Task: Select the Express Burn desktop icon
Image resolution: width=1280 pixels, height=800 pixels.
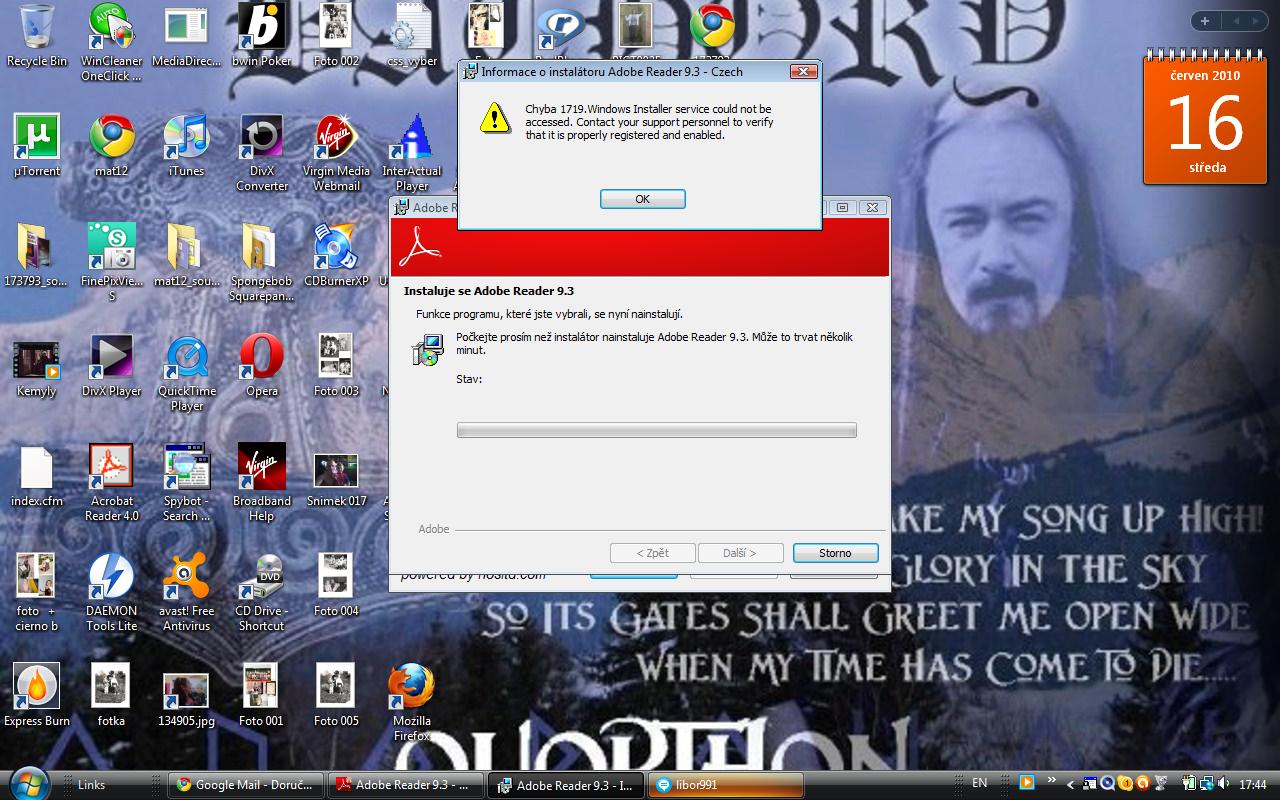Action: 37,696
